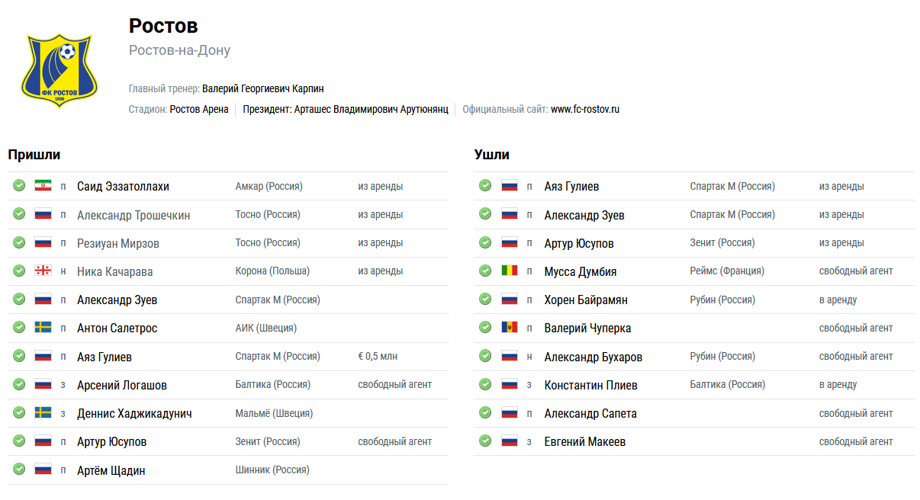Screen dimensions: 920x500
Task: Click Зенит (Россия) in departed Артур Юсупов row
Action: pyautogui.click(x=722, y=242)
